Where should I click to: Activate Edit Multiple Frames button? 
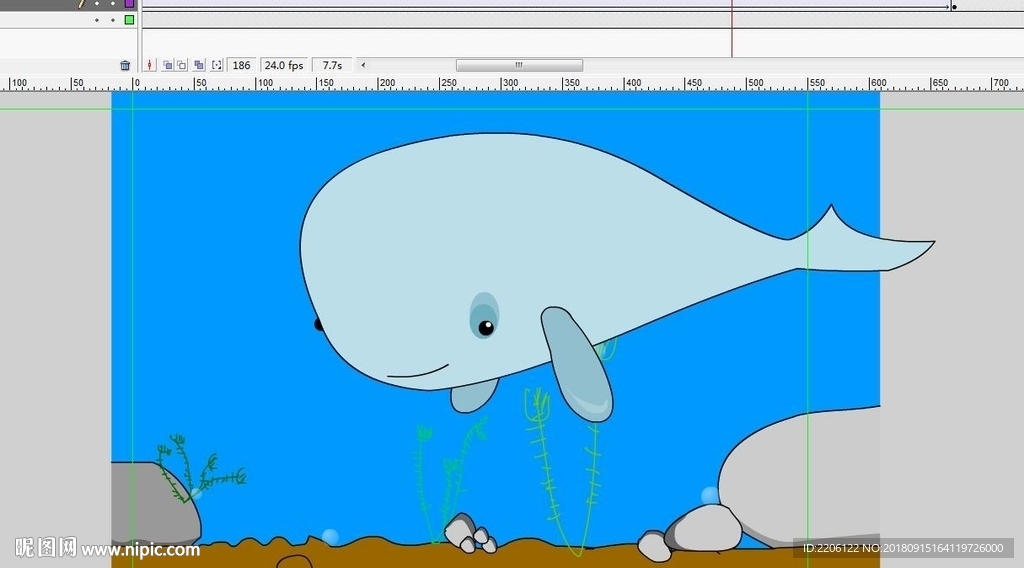point(199,65)
